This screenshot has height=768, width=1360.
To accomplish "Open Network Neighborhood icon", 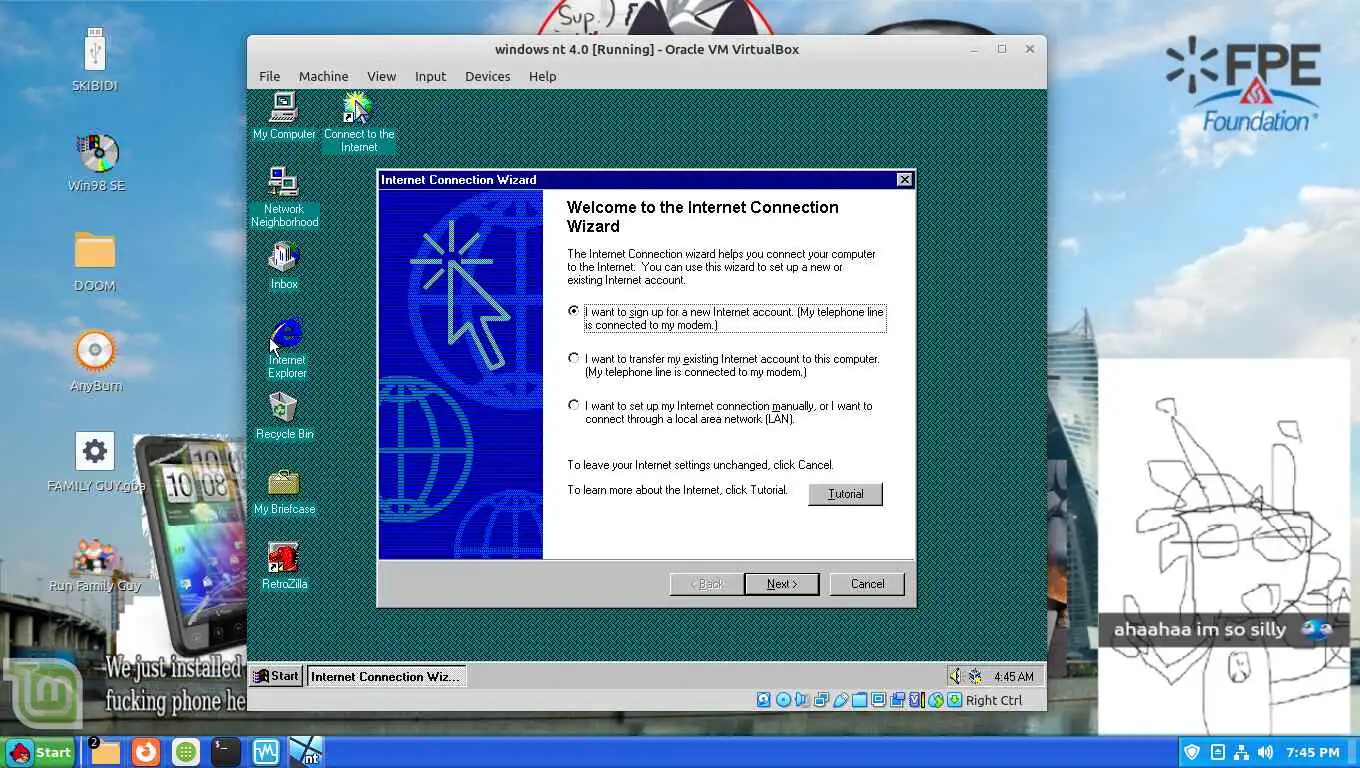I will pyautogui.click(x=284, y=197).
